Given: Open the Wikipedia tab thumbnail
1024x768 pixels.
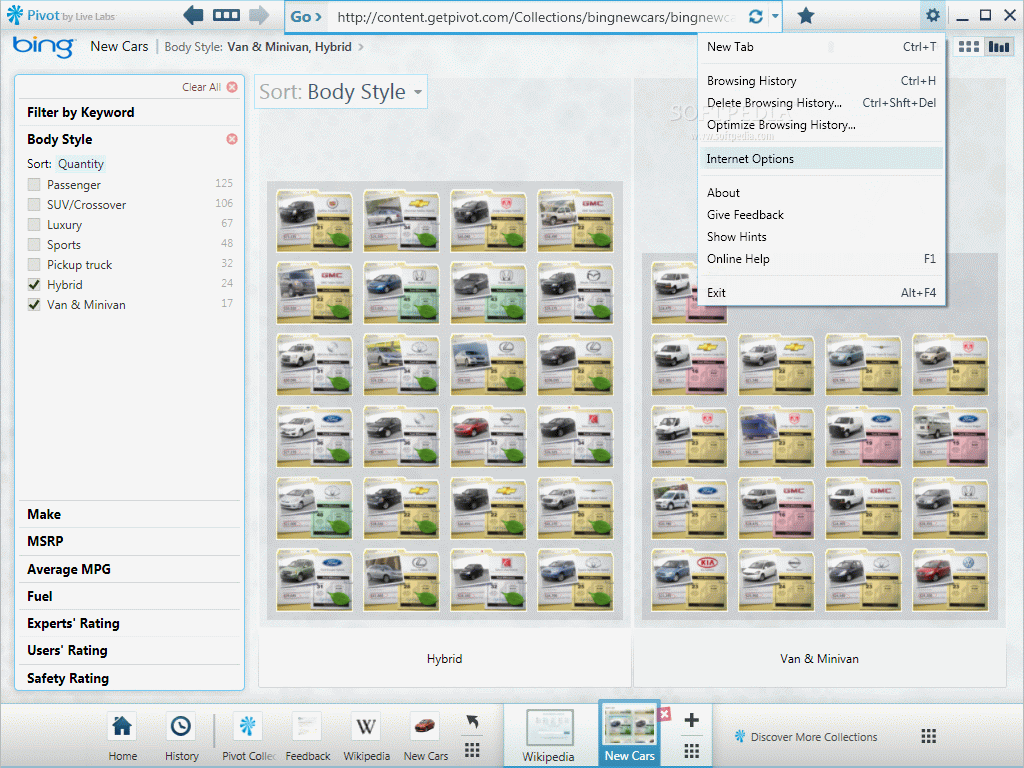Looking at the screenshot, I should click(x=550, y=727).
